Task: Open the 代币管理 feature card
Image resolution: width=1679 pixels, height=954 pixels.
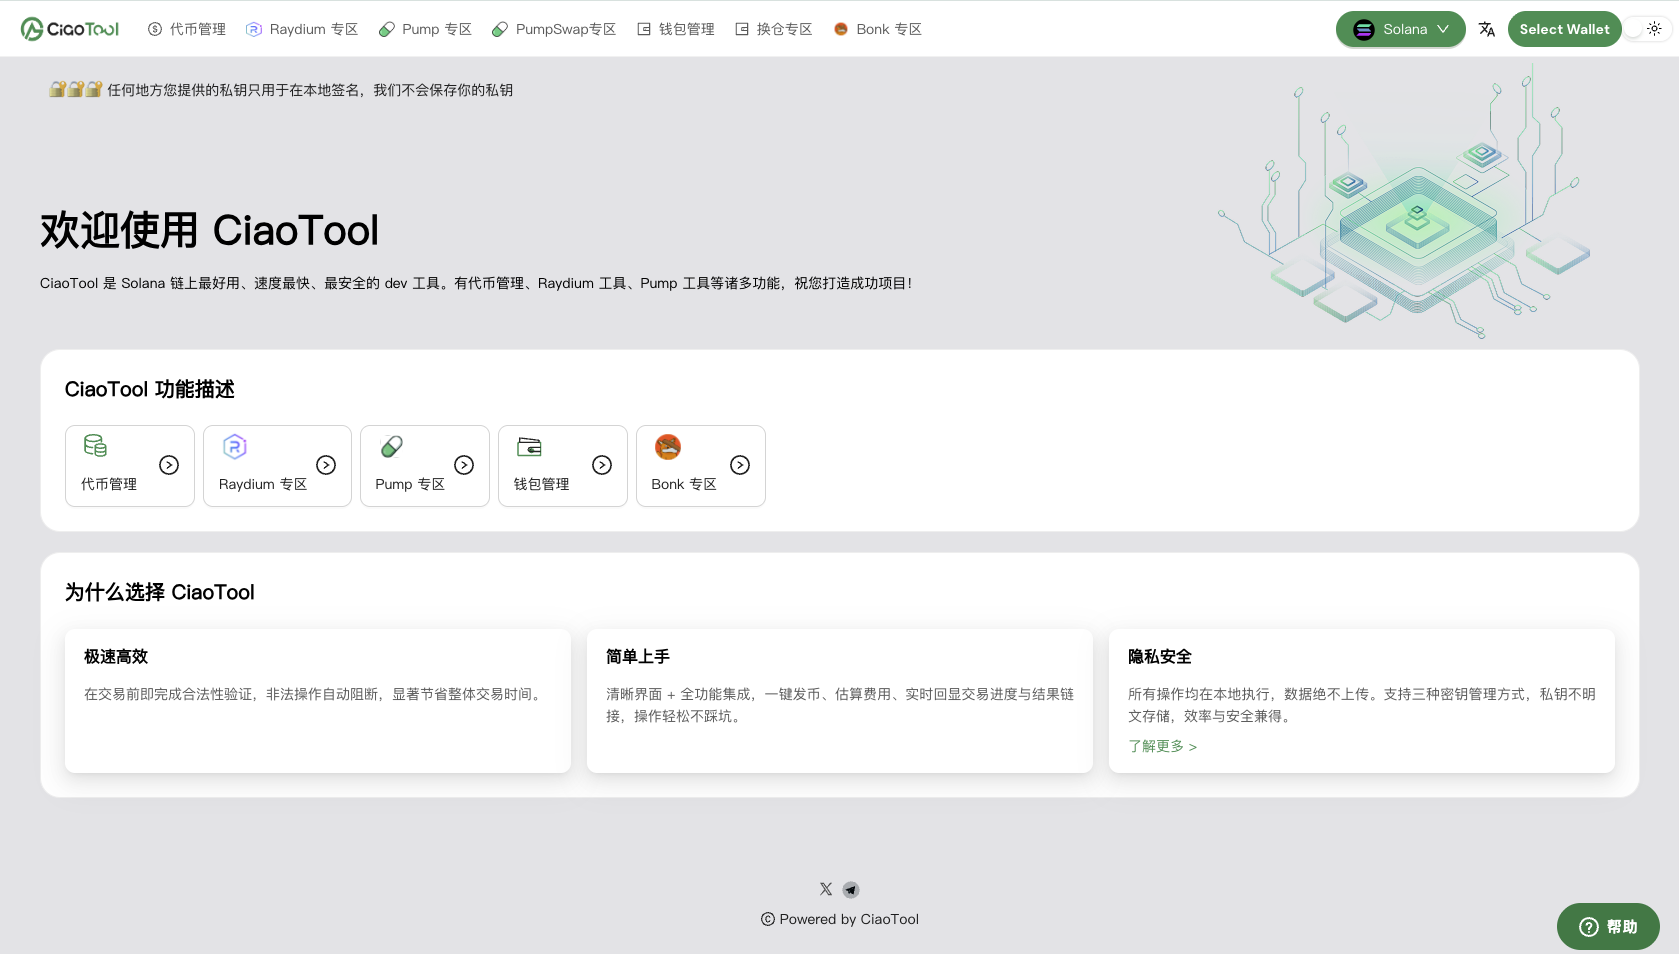Action: pyautogui.click(x=130, y=466)
